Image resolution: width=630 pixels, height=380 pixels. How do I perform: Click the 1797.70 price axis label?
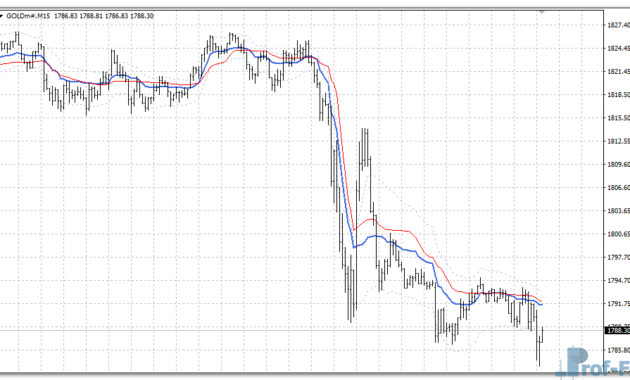coord(618,257)
